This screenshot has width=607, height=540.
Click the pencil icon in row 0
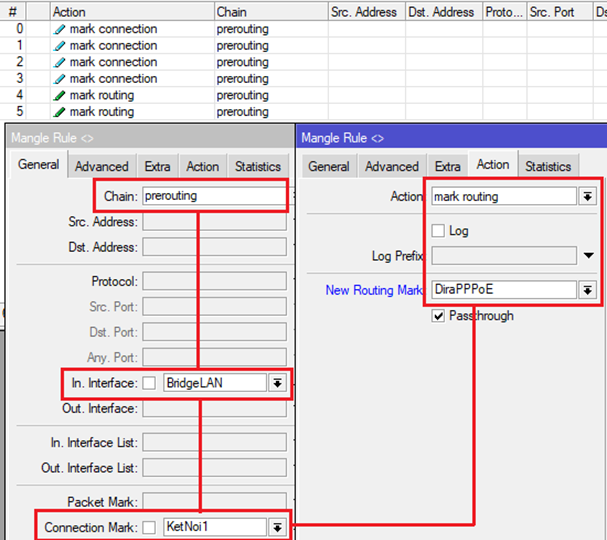point(59,29)
